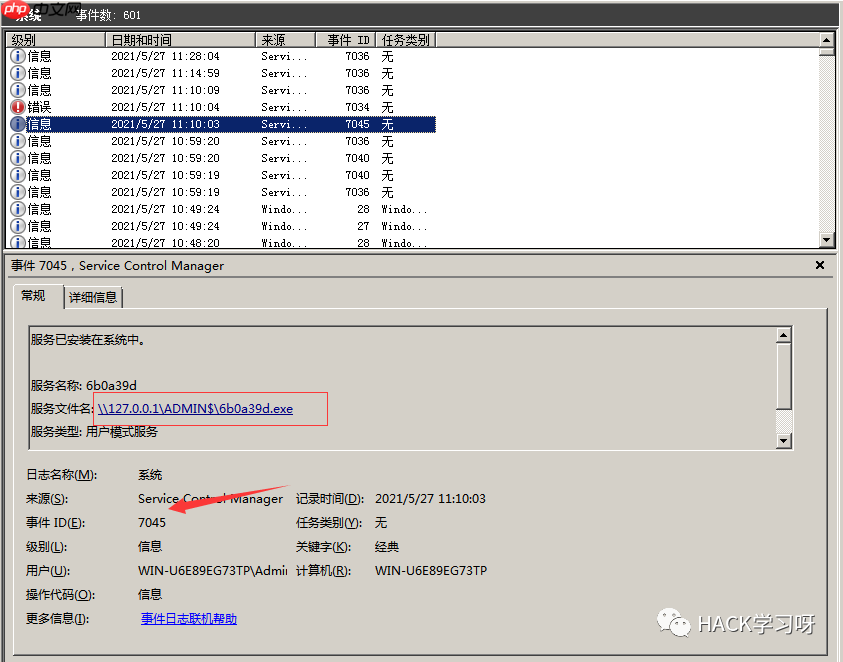Click scroll-up arrow of the event list
Screen dimensions: 843x662
point(828,42)
